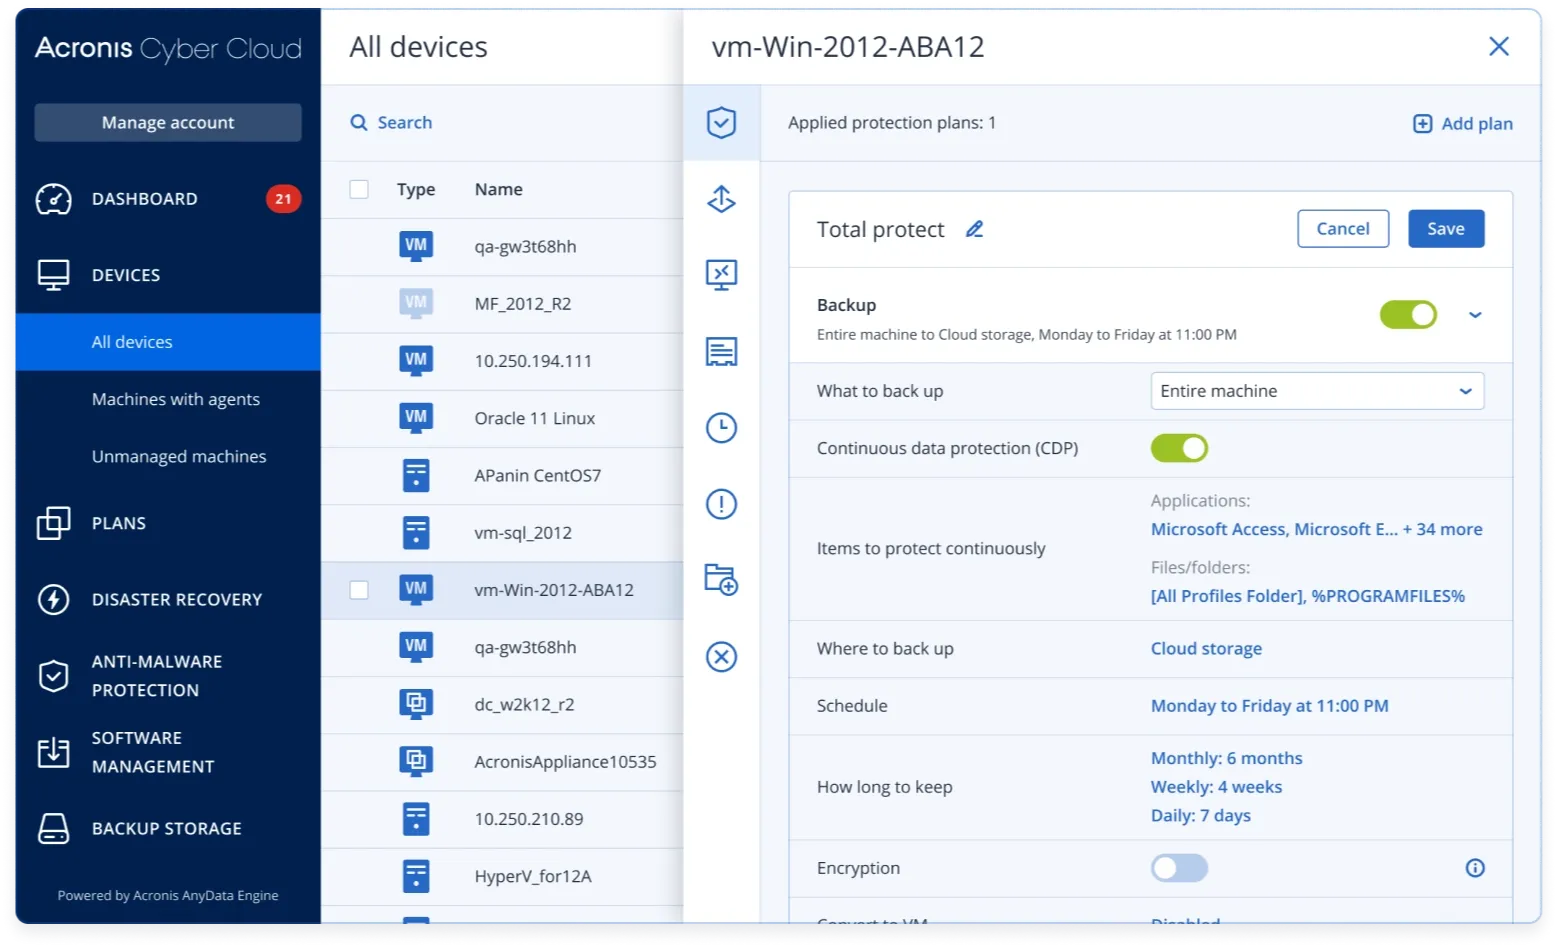Collapse the Backup section chevron

tap(1475, 314)
